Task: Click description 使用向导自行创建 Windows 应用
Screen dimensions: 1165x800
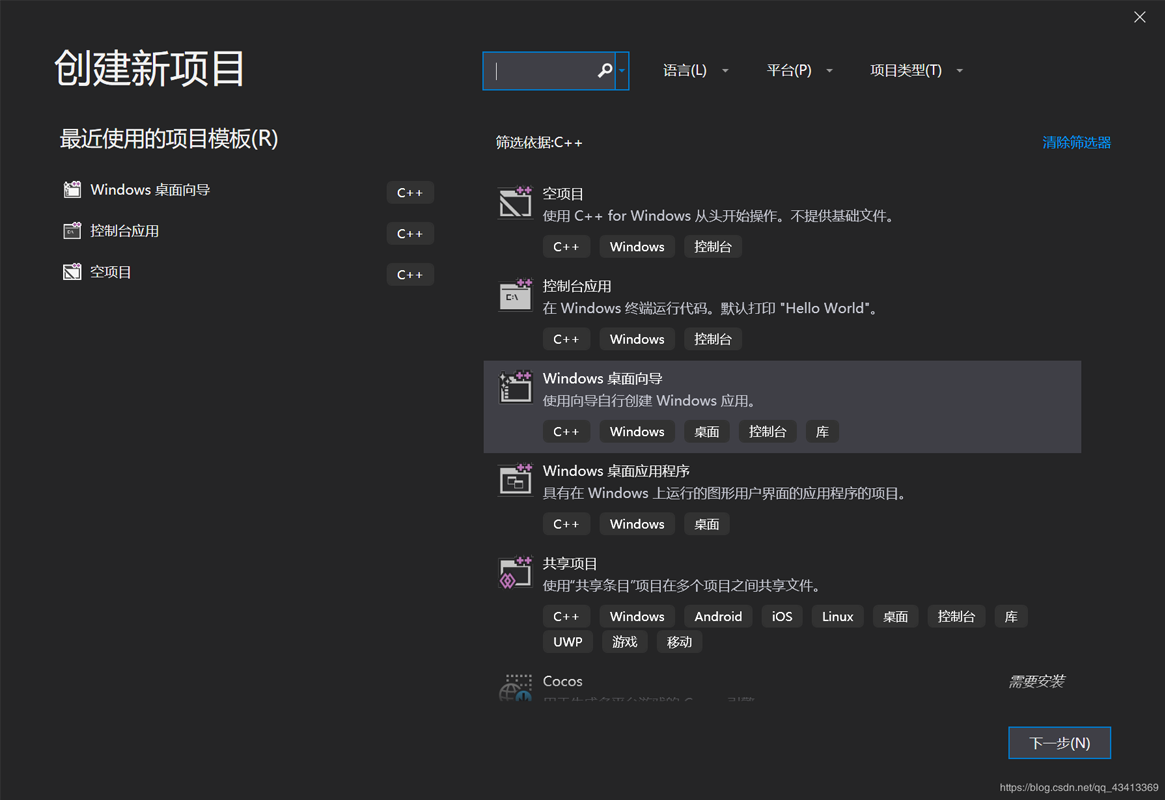Action: click(652, 401)
